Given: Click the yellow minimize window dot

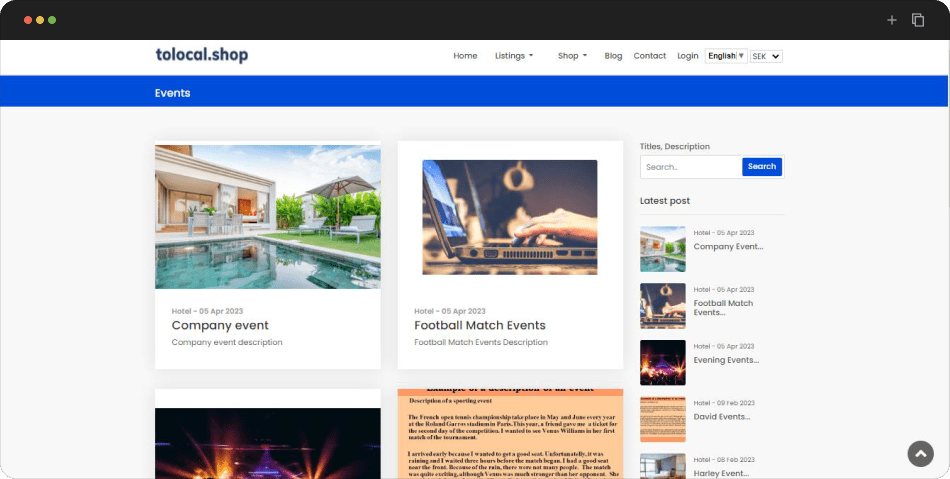Looking at the screenshot, I should tap(40, 20).
